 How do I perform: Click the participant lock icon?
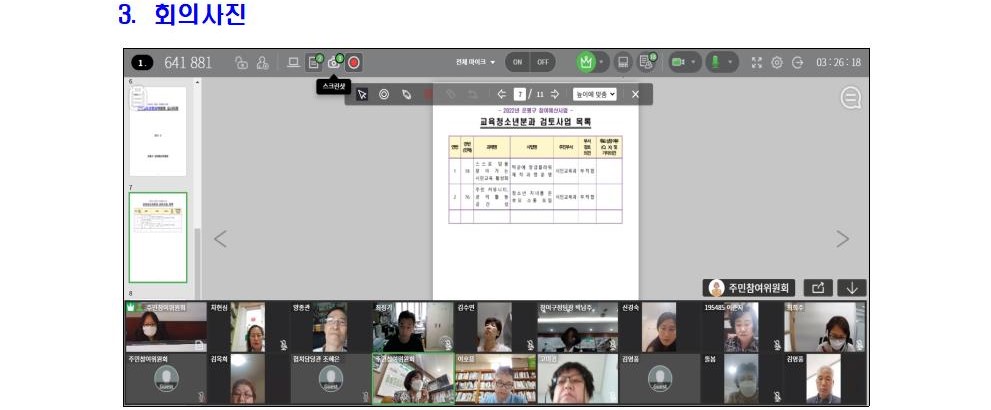tap(263, 63)
